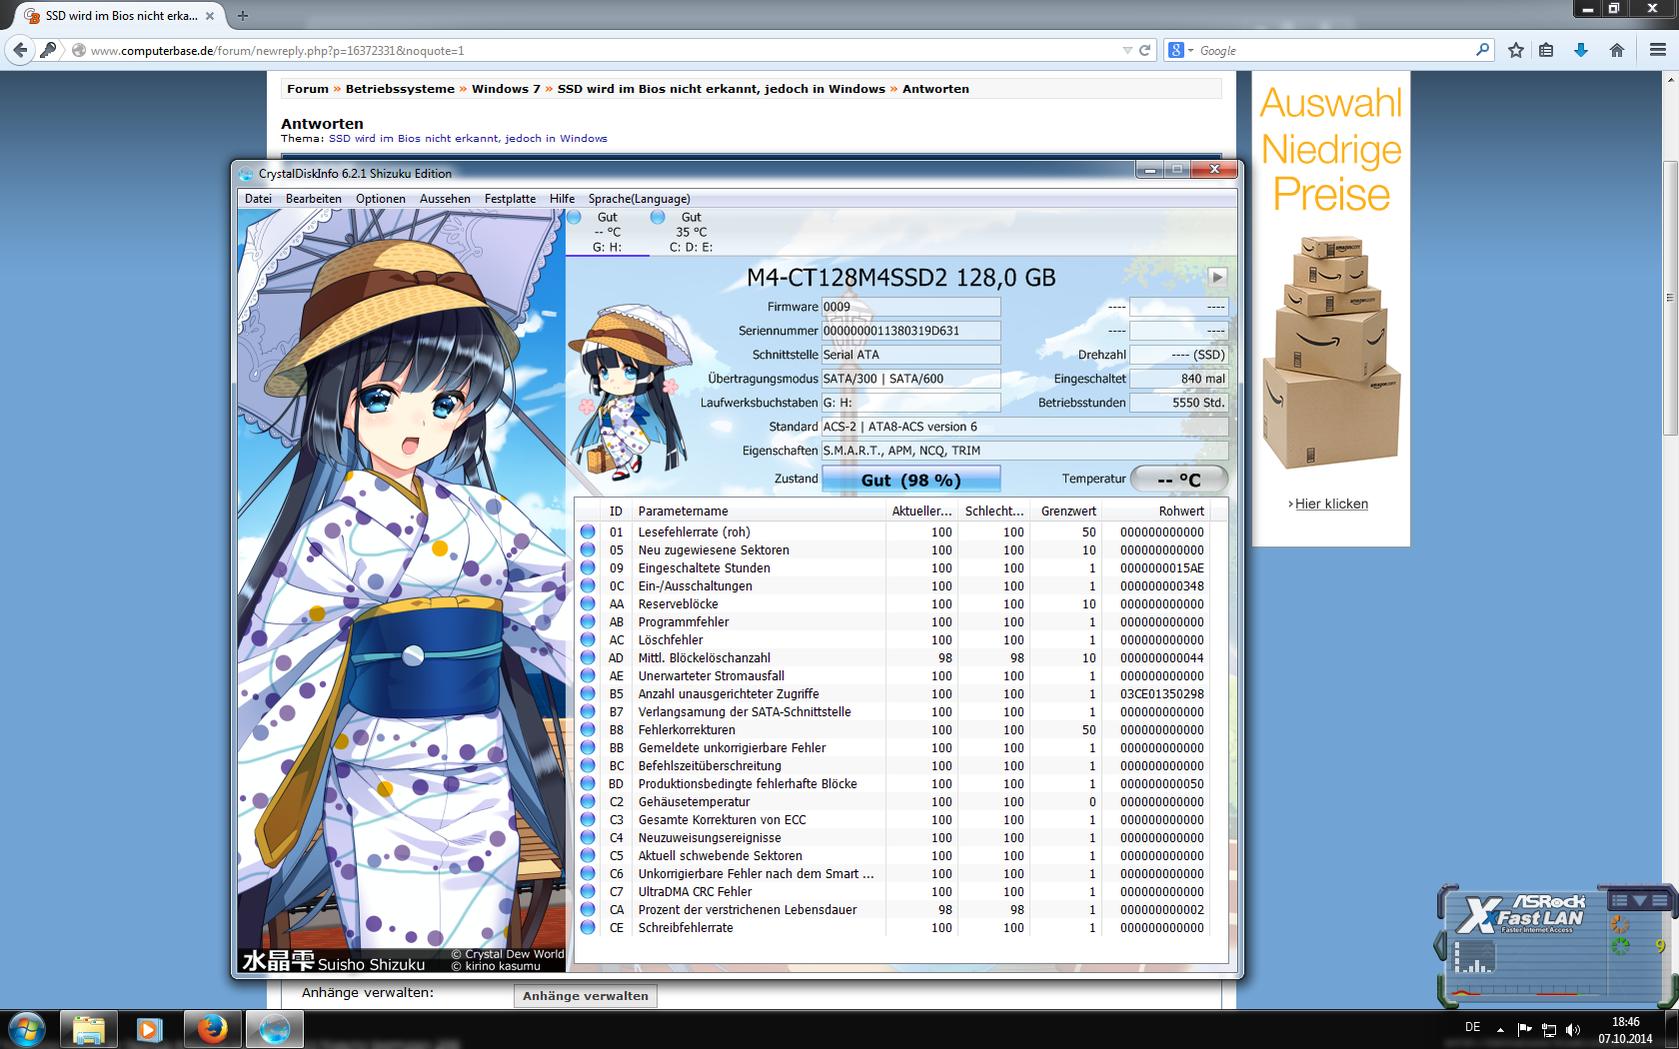
Task: Select the 'Prozent der verstrichenen Lebensdauer' row
Action: tap(893, 910)
